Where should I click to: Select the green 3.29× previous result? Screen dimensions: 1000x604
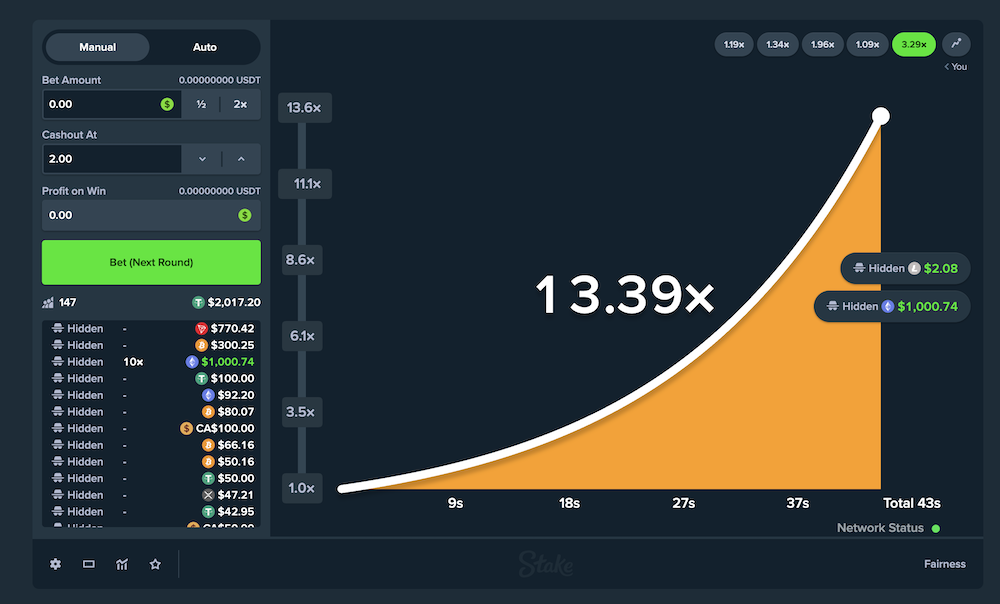click(913, 44)
